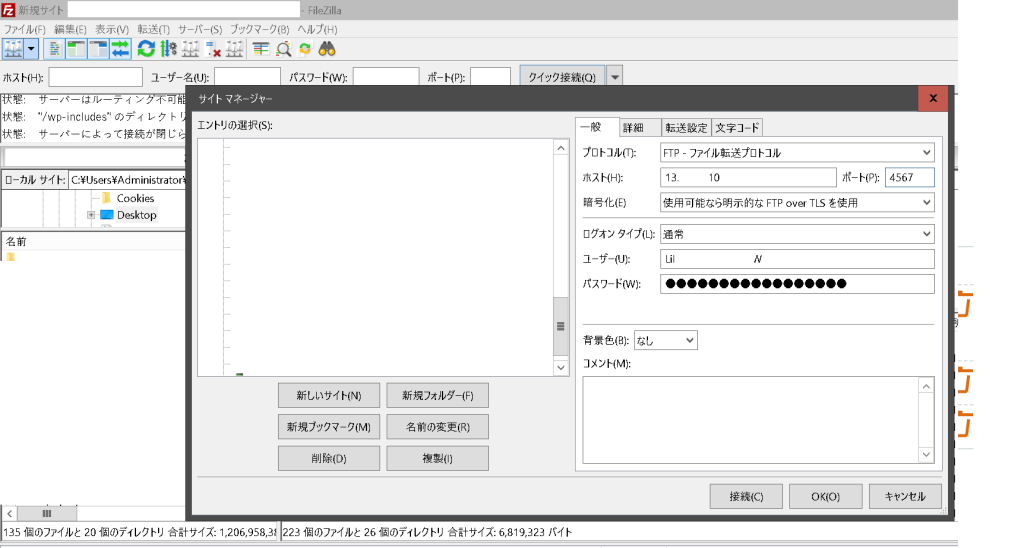This screenshot has height=548, width=1024.
Task: Click the キャンセル button
Action: pyautogui.click(x=905, y=496)
